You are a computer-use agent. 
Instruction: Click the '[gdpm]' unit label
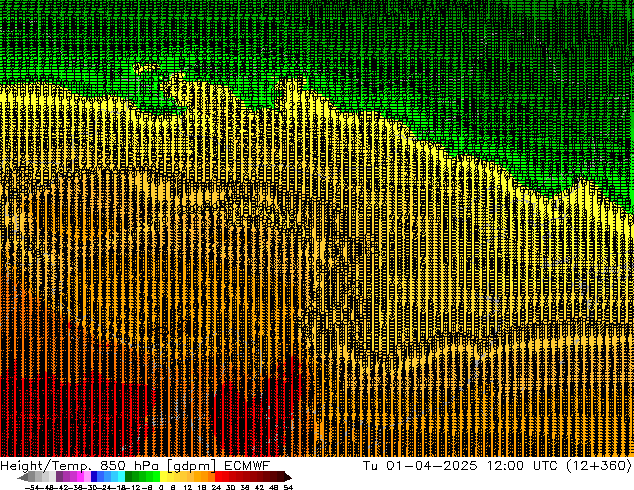pos(191,466)
